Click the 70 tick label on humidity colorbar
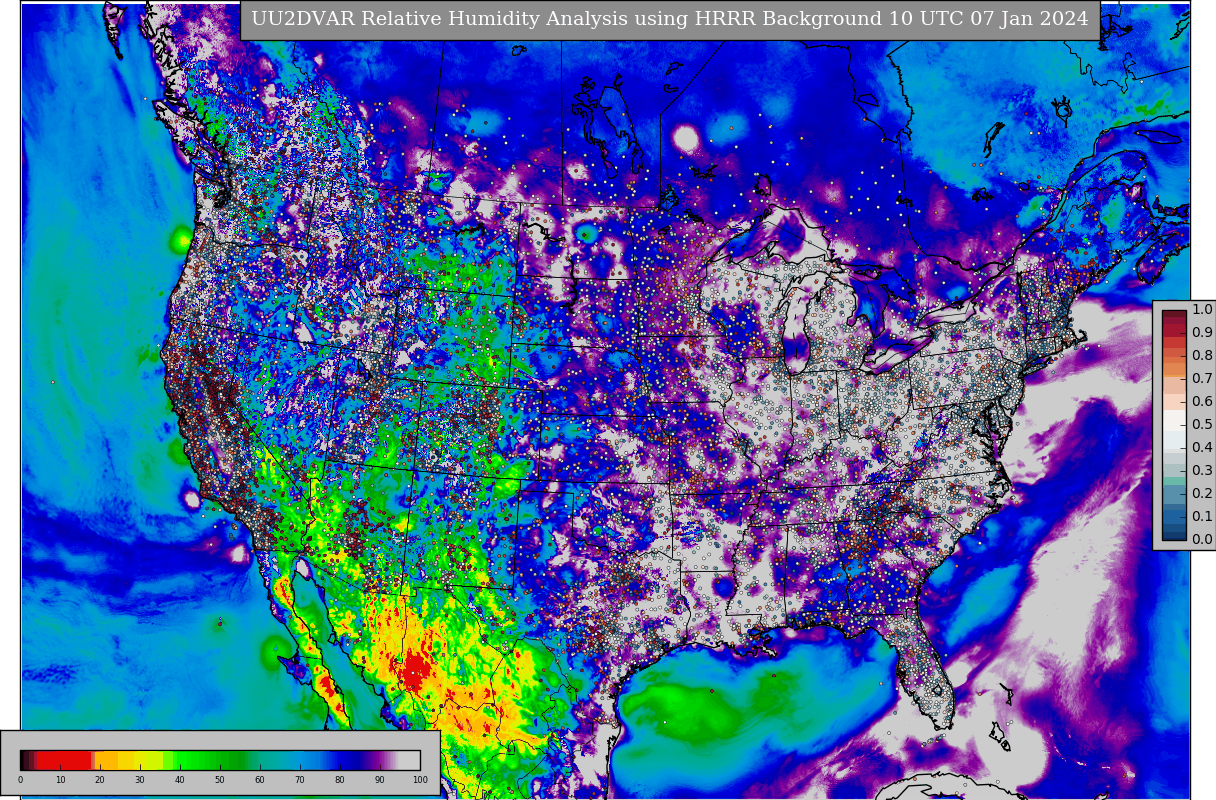Image resolution: width=1216 pixels, height=800 pixels. 300,780
